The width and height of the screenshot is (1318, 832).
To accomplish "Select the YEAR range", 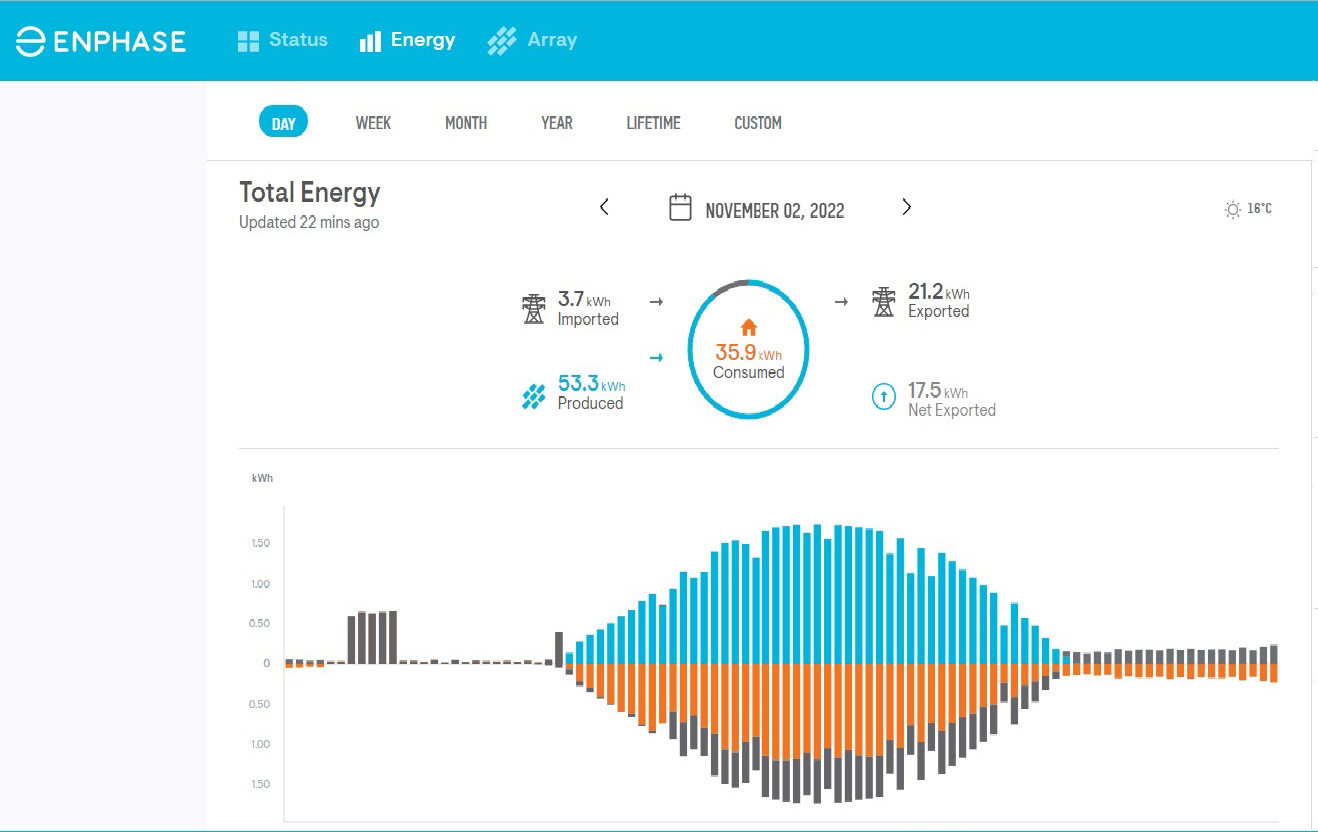I will click(x=557, y=123).
